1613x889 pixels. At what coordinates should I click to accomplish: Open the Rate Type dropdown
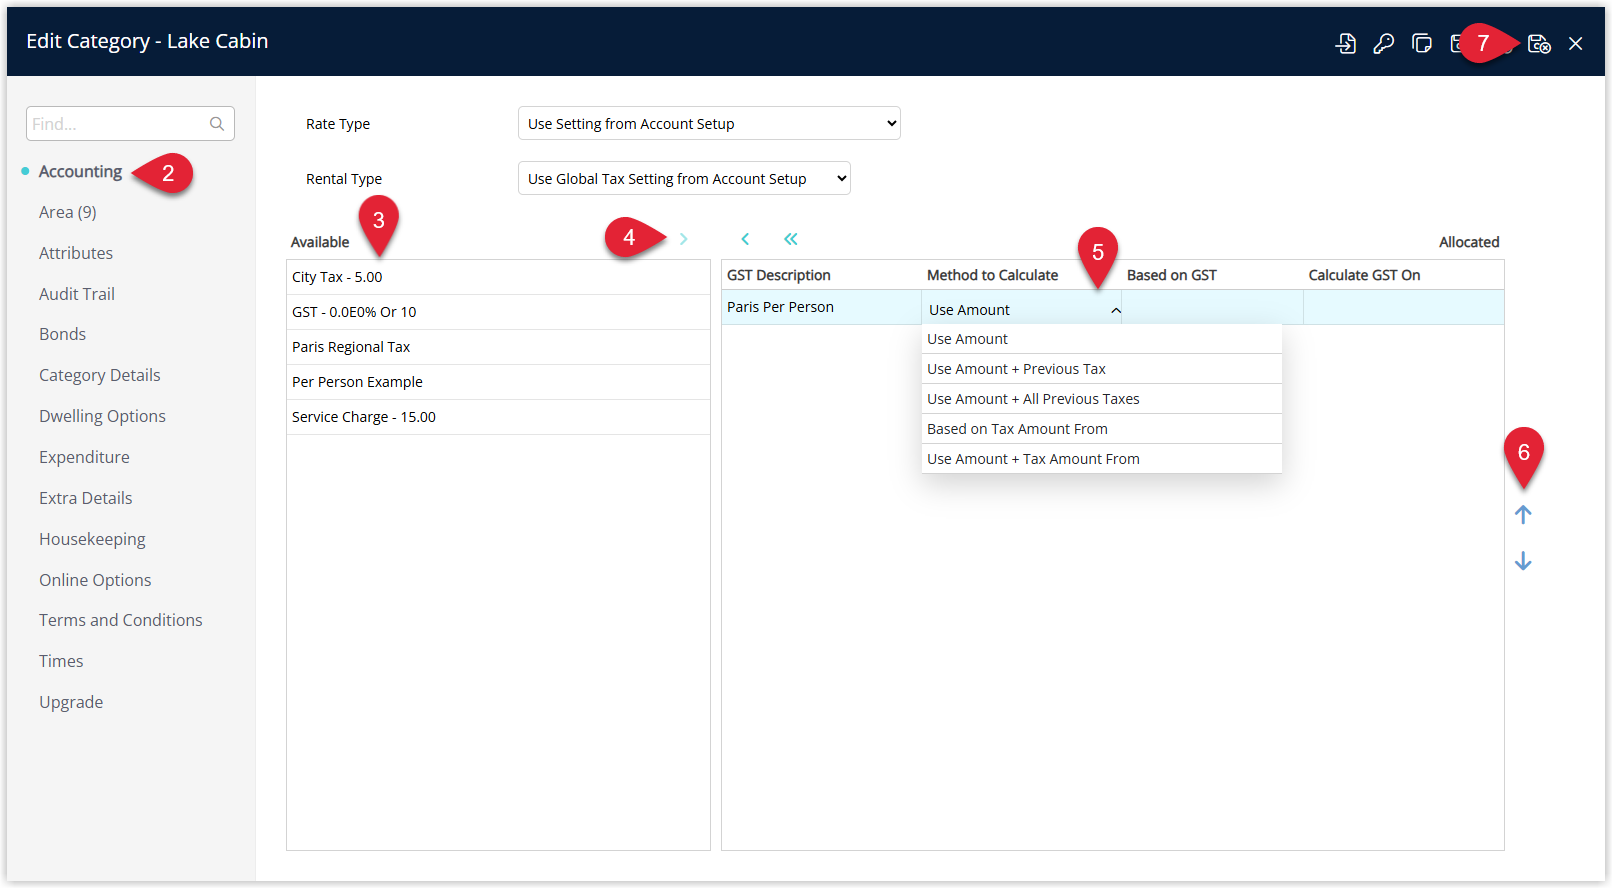tap(709, 123)
